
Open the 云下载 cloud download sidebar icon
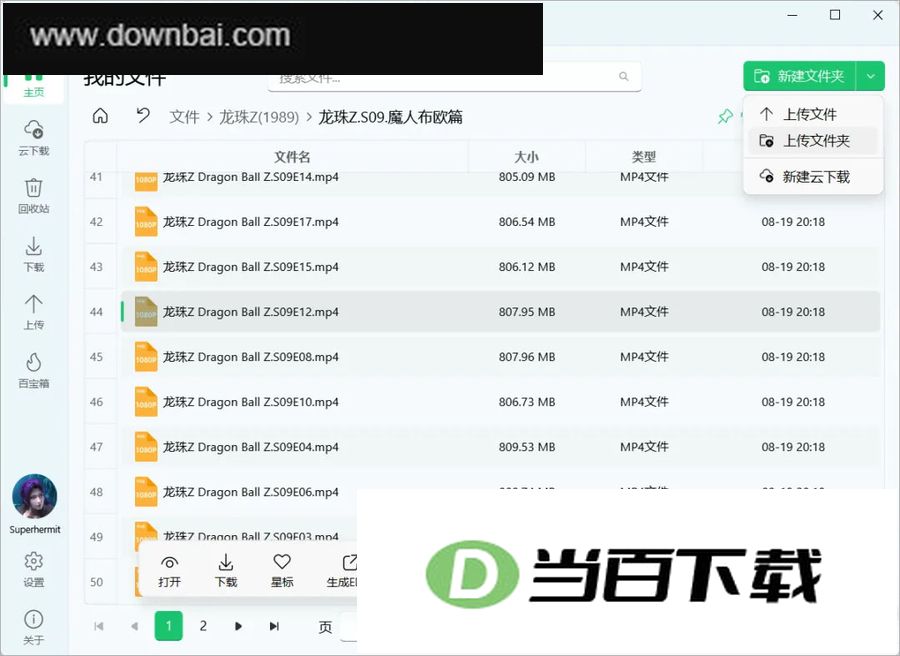(x=33, y=138)
